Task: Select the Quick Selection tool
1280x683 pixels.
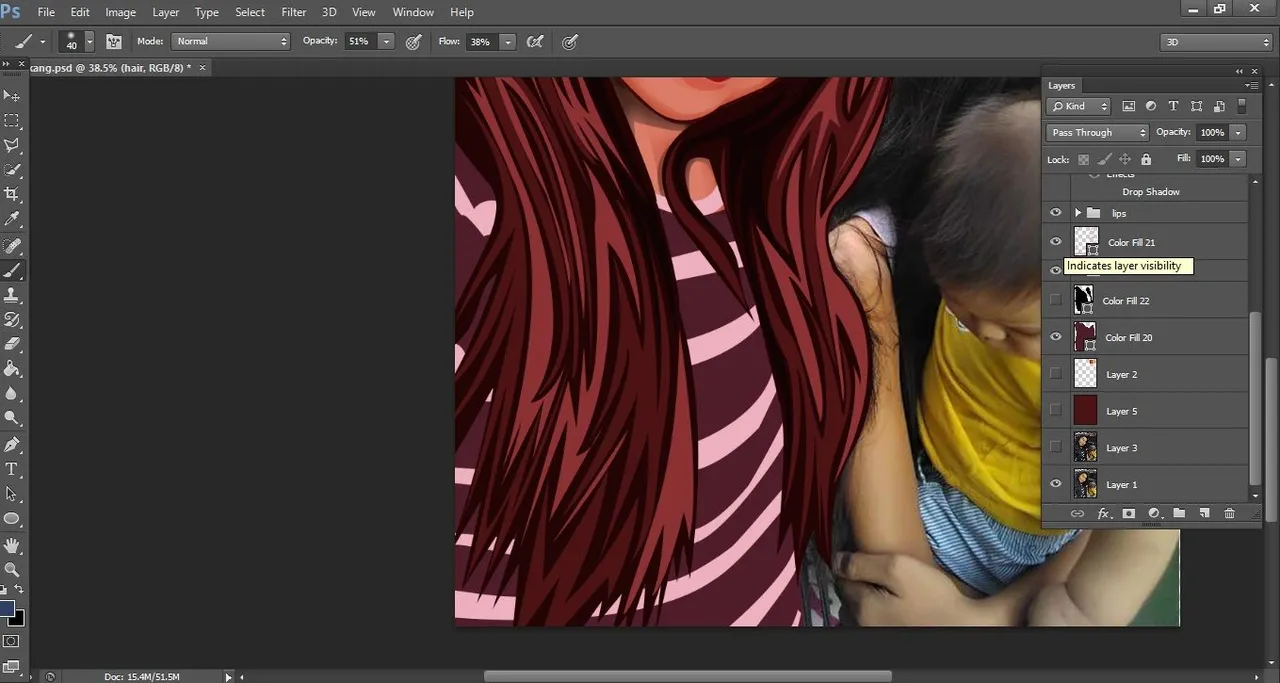Action: [12, 171]
